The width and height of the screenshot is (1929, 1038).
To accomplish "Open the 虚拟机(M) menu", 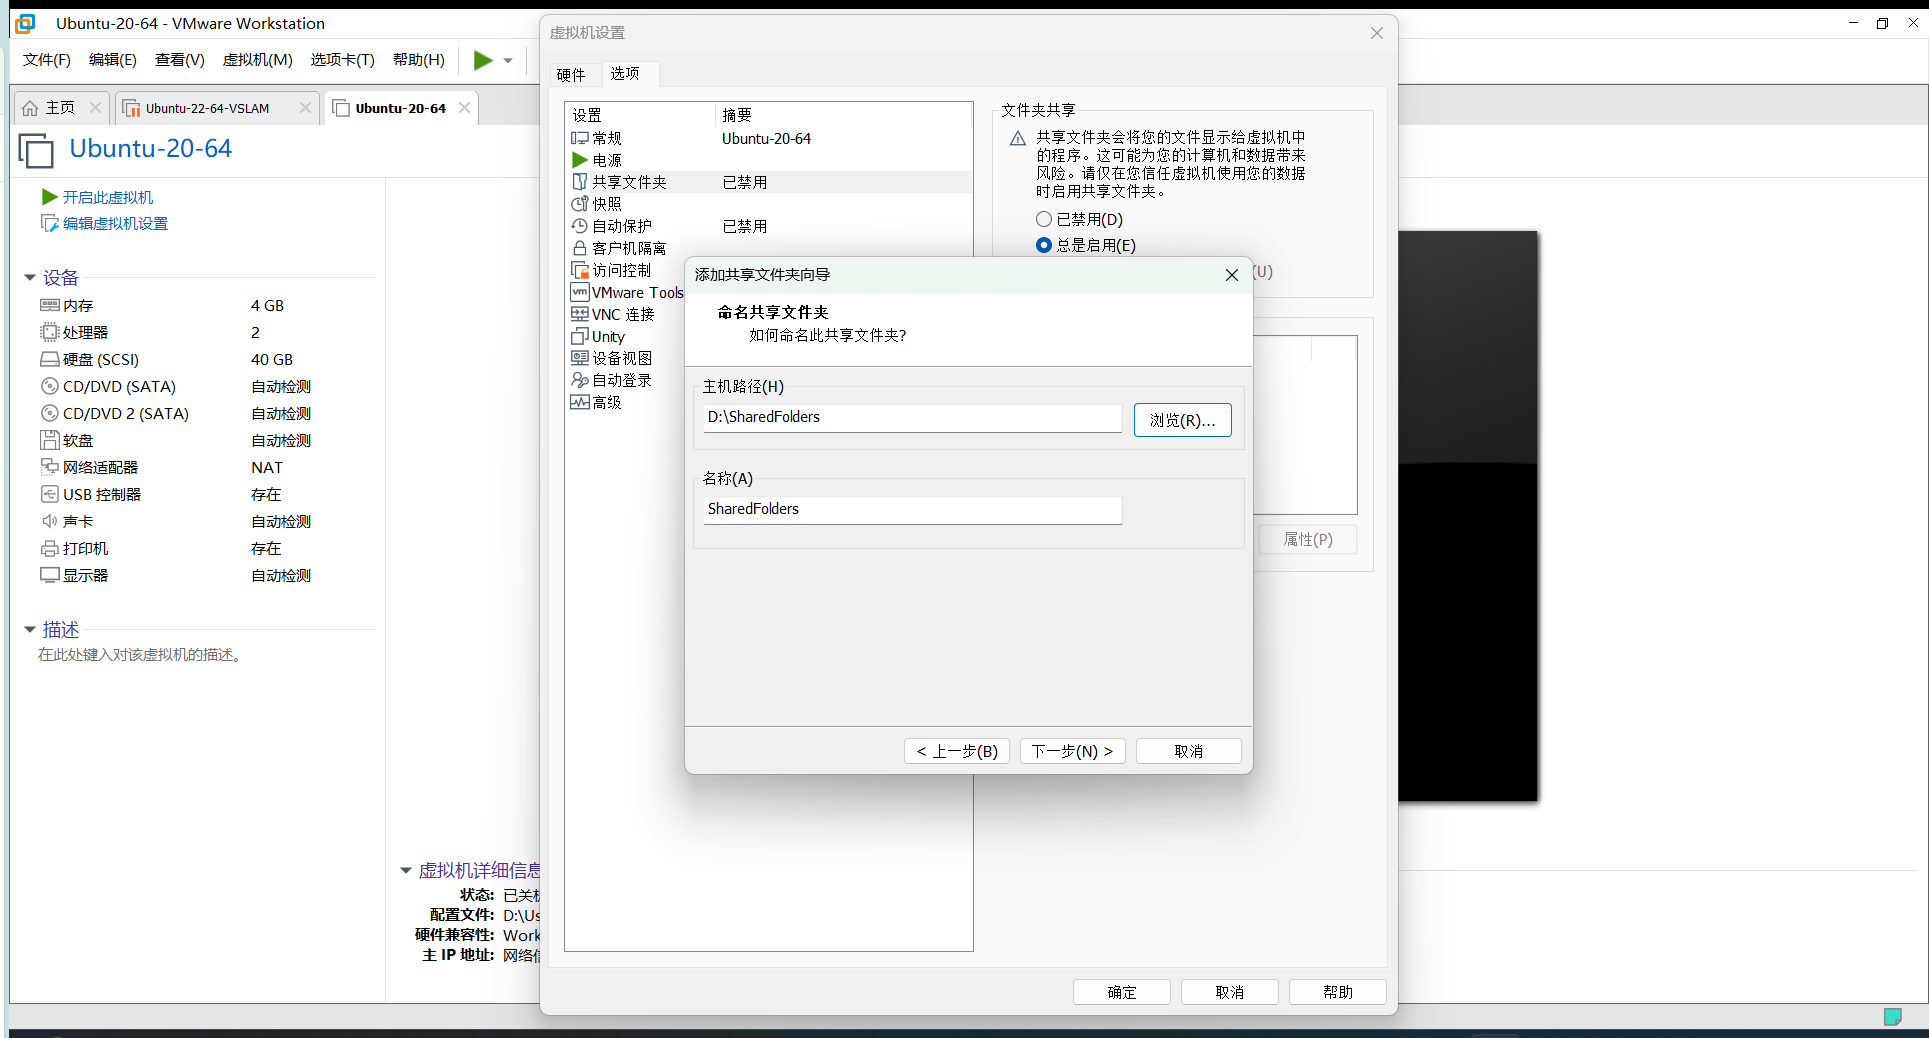I will [x=257, y=60].
